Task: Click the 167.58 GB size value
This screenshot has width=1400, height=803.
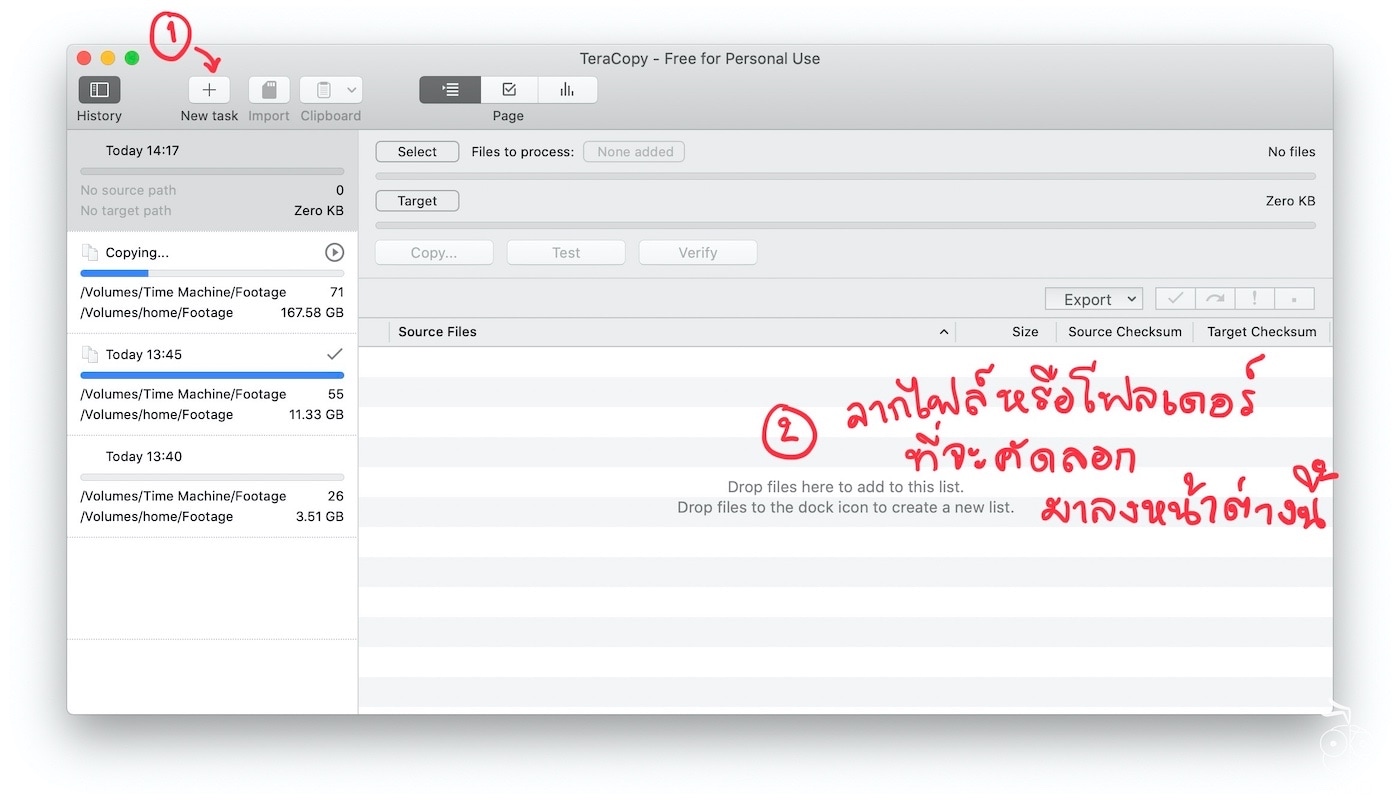Action: [x=312, y=313]
